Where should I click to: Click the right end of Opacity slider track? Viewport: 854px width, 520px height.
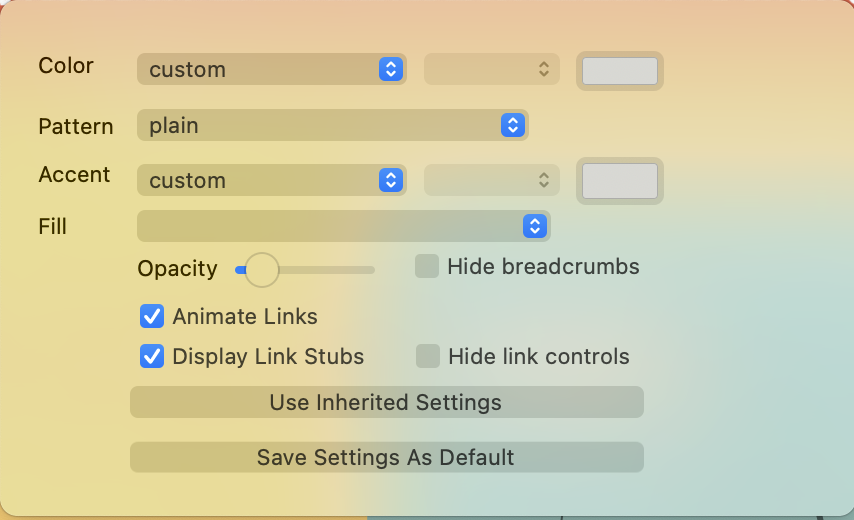click(x=370, y=269)
